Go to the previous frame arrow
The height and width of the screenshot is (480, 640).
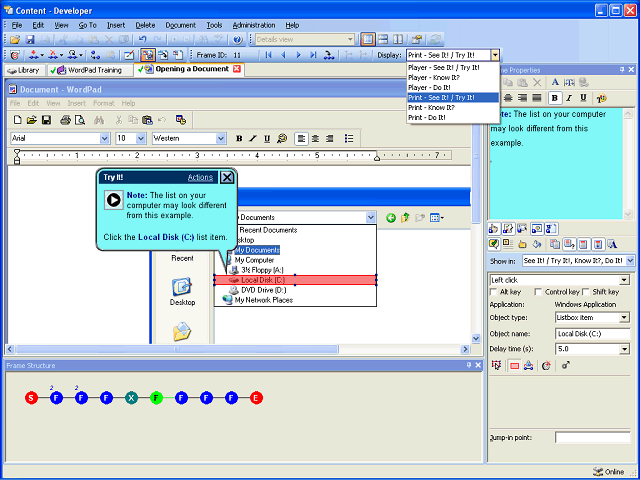tap(283, 55)
